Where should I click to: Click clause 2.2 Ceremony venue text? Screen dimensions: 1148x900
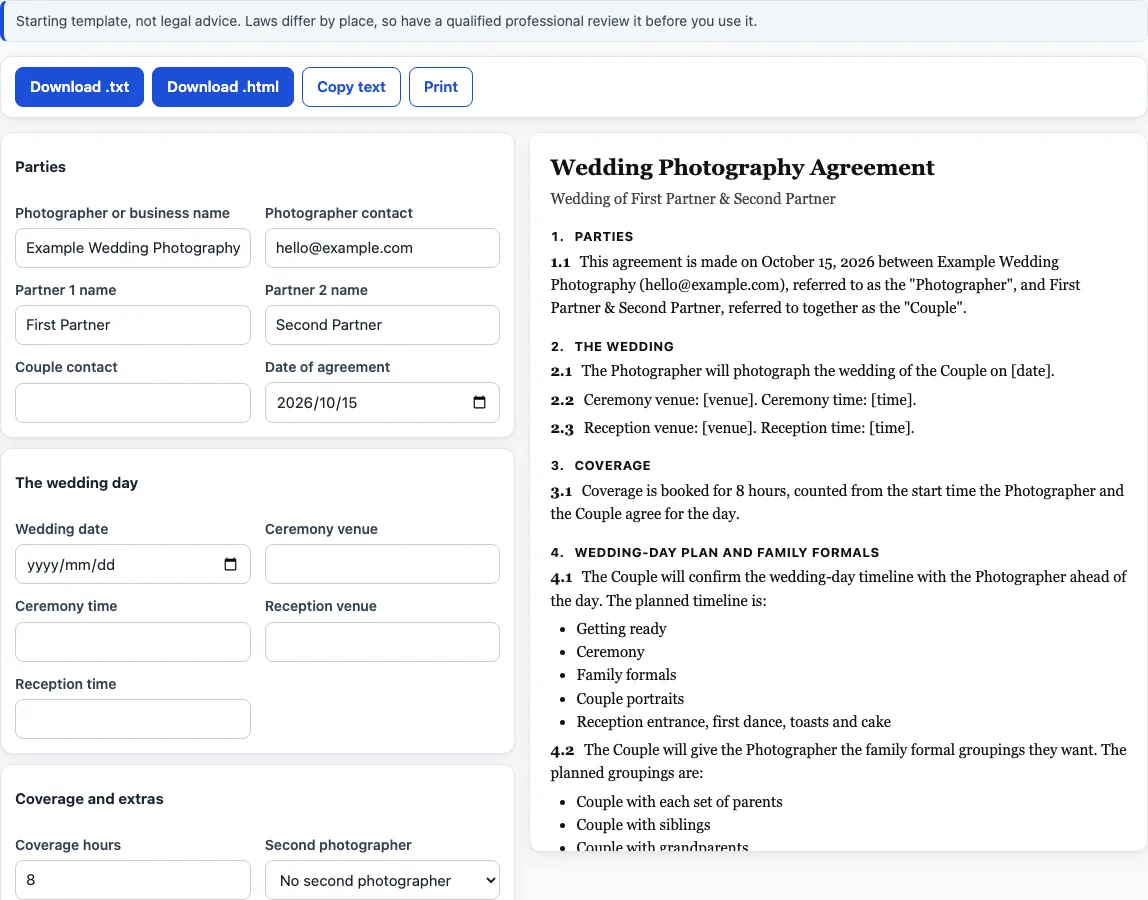(x=734, y=400)
